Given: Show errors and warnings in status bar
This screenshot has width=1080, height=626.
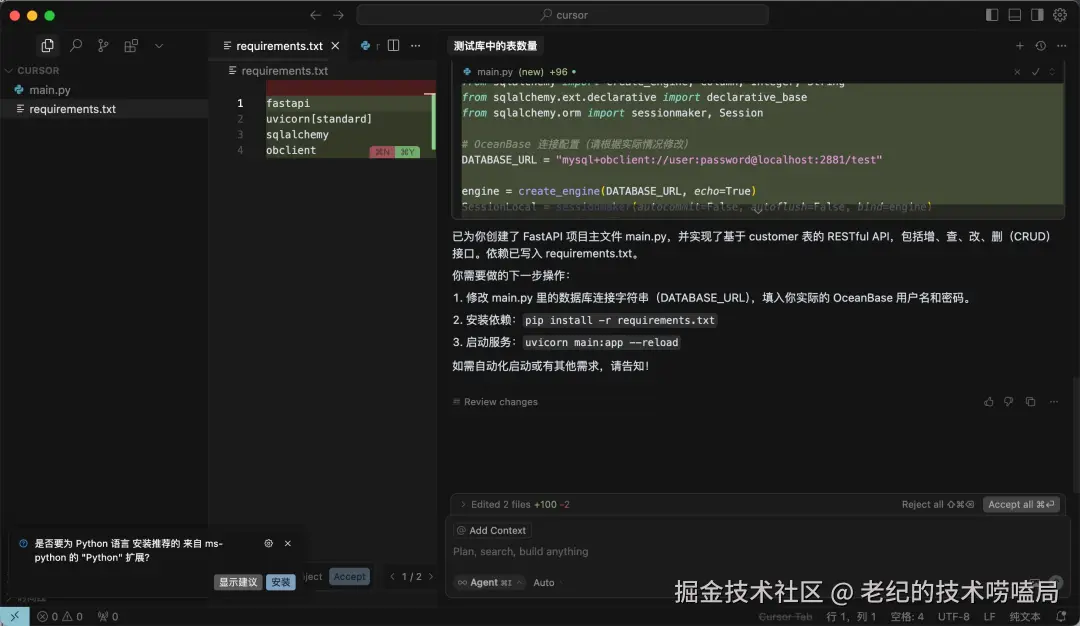Looking at the screenshot, I should [60, 616].
